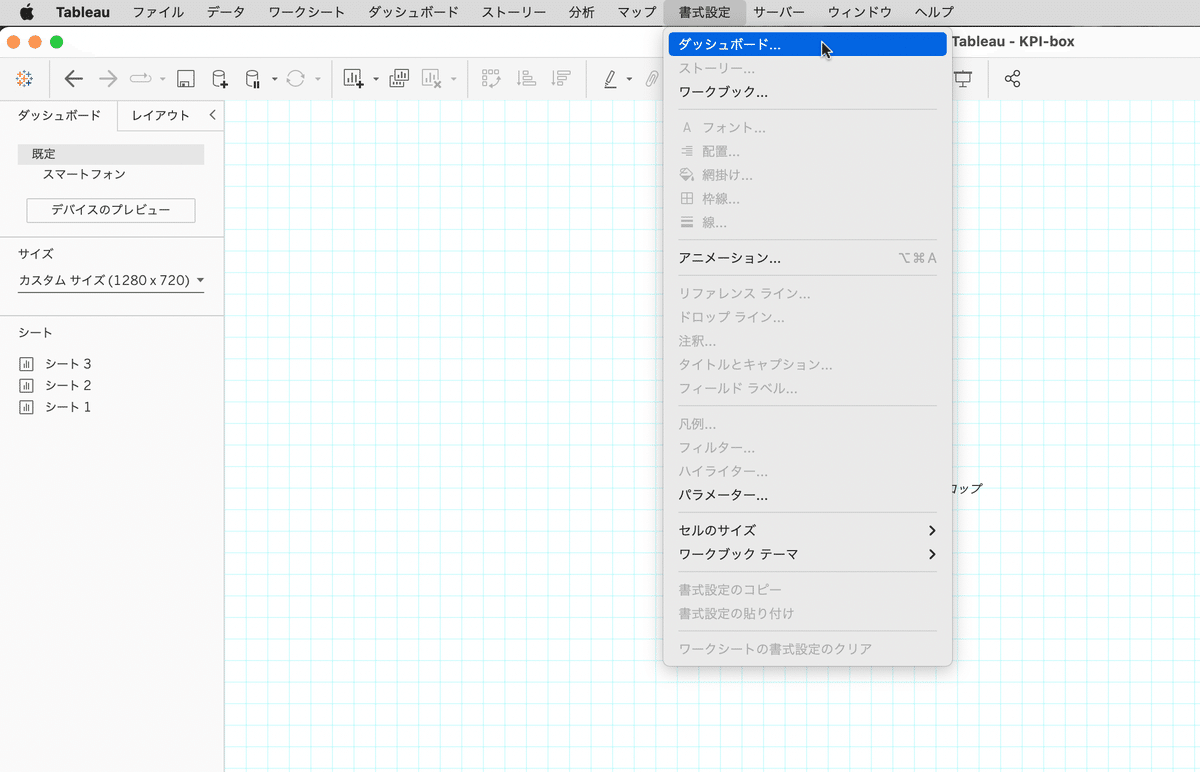Click the share workbook icon
The width and height of the screenshot is (1200, 772).
pos(1012,79)
